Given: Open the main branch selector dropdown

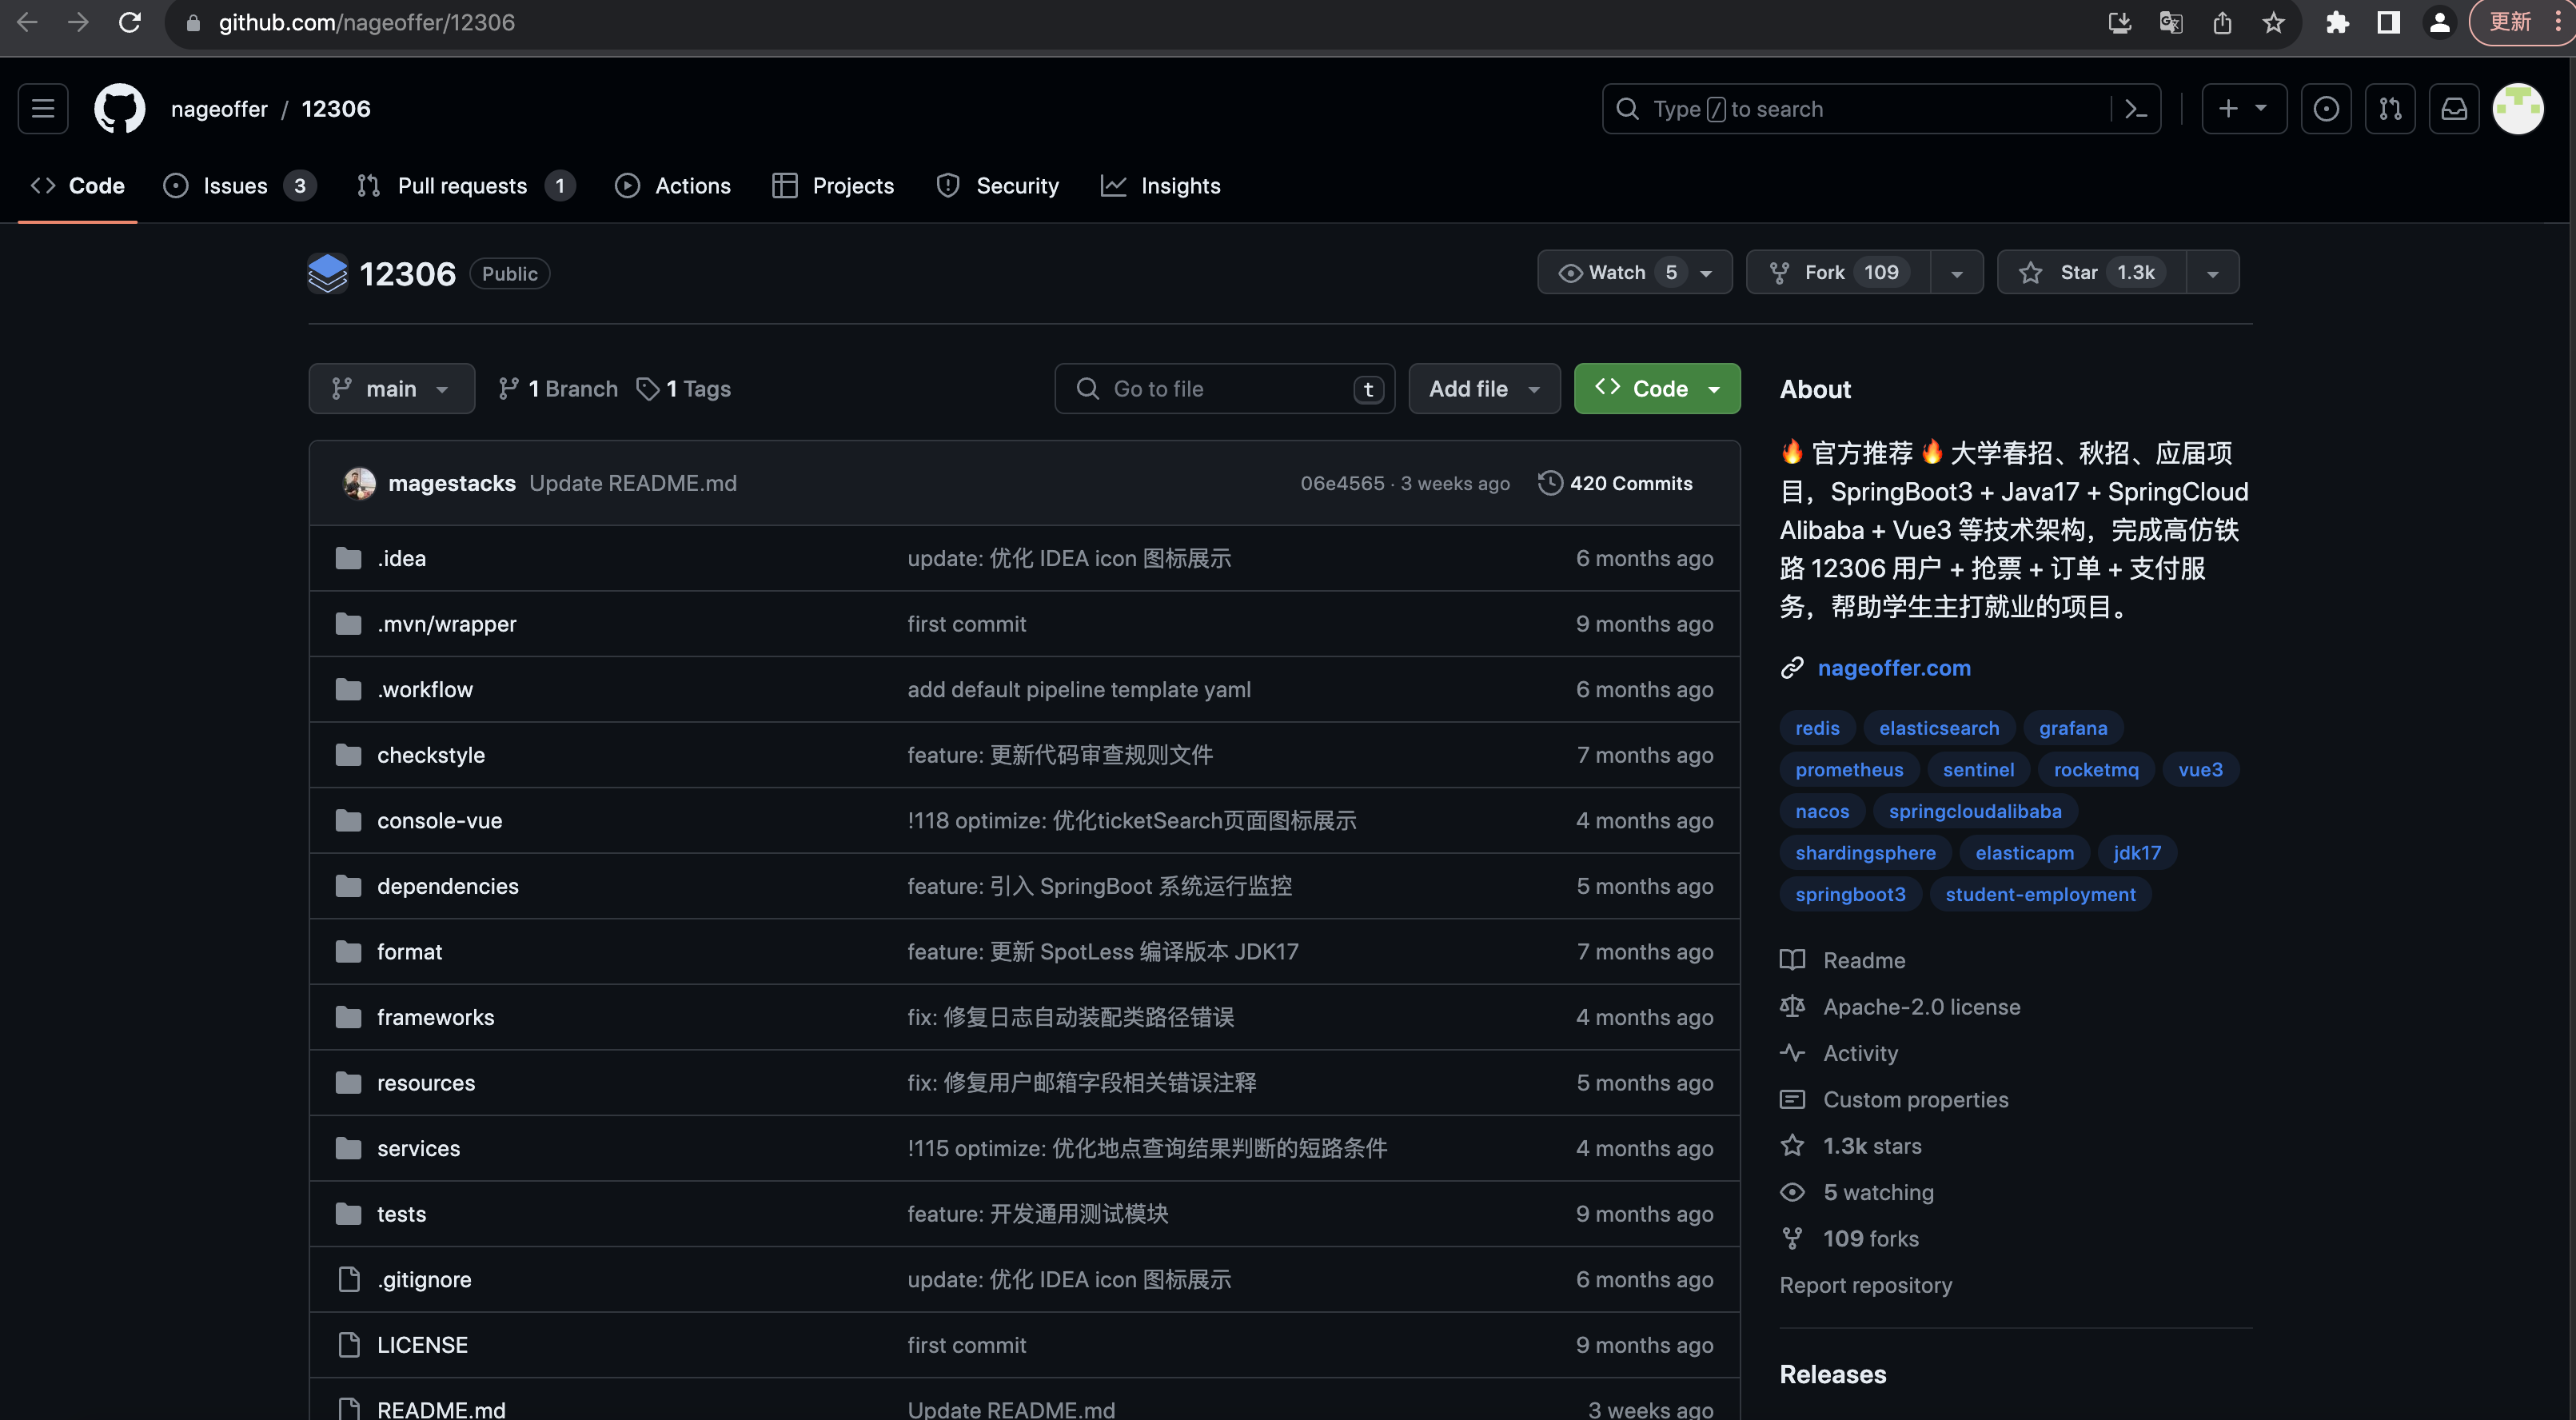Looking at the screenshot, I should point(391,388).
